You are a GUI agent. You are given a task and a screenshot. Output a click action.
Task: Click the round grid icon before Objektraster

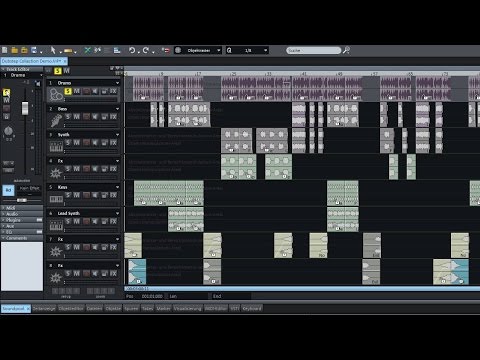[178, 50]
